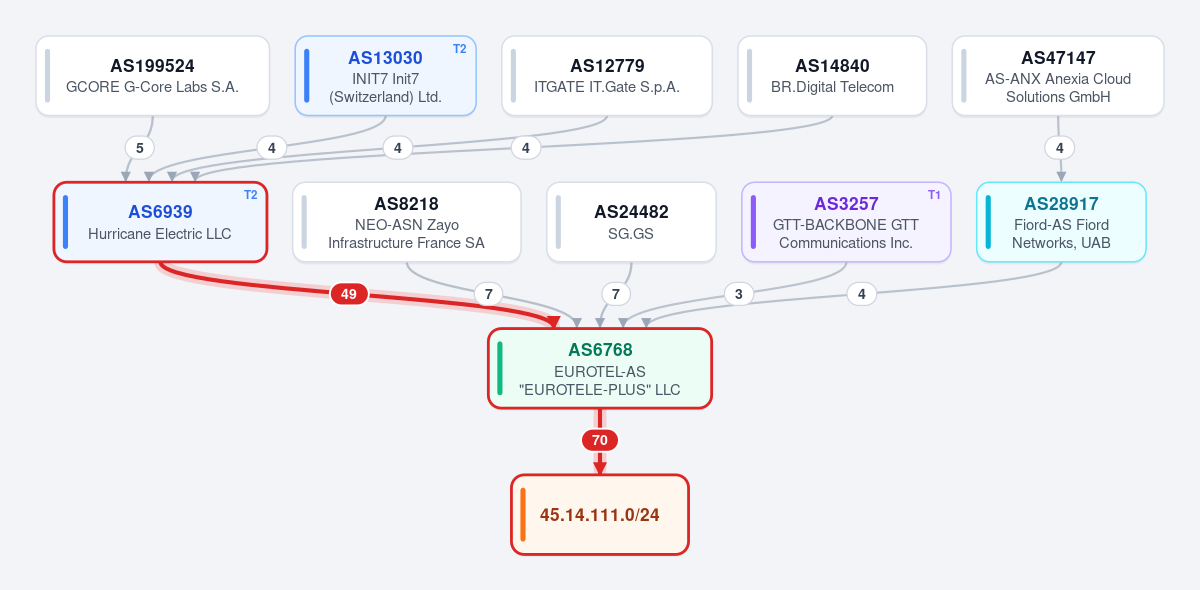Select the 45.14.111.0/24 prefix node
This screenshot has width=1200, height=590.
(600, 514)
